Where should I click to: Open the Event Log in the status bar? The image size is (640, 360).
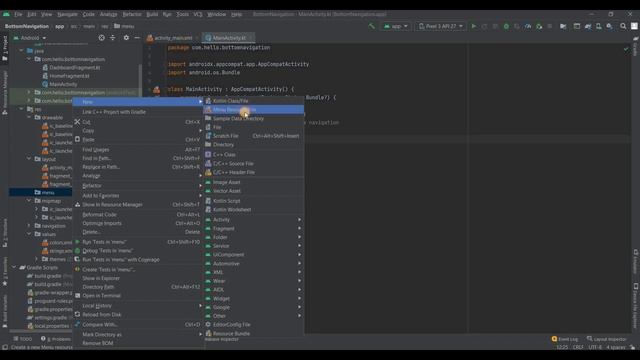[565, 339]
